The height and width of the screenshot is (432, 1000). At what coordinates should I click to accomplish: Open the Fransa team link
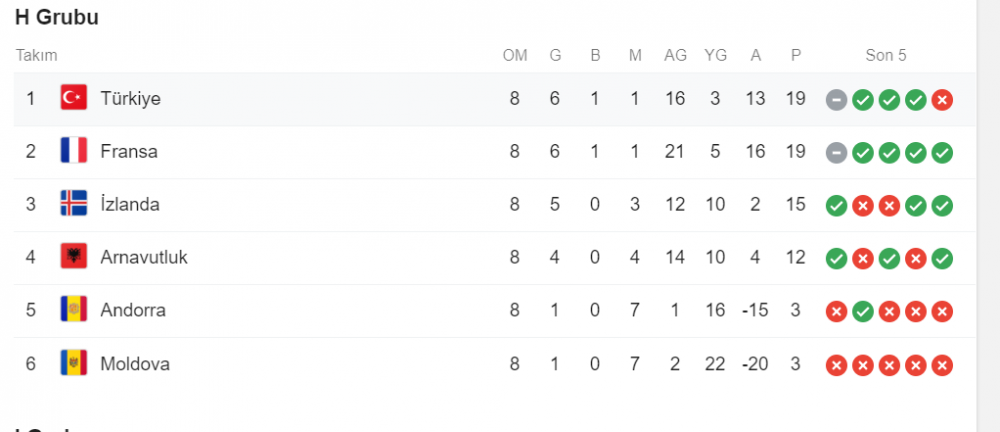[129, 151]
